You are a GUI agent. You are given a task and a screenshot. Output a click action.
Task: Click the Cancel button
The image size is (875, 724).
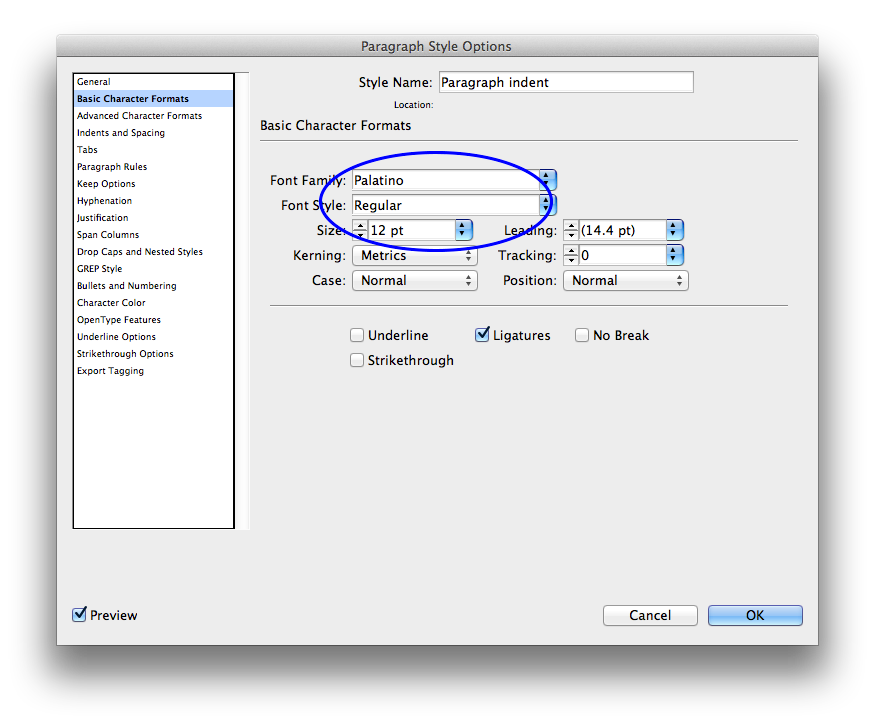(x=650, y=615)
